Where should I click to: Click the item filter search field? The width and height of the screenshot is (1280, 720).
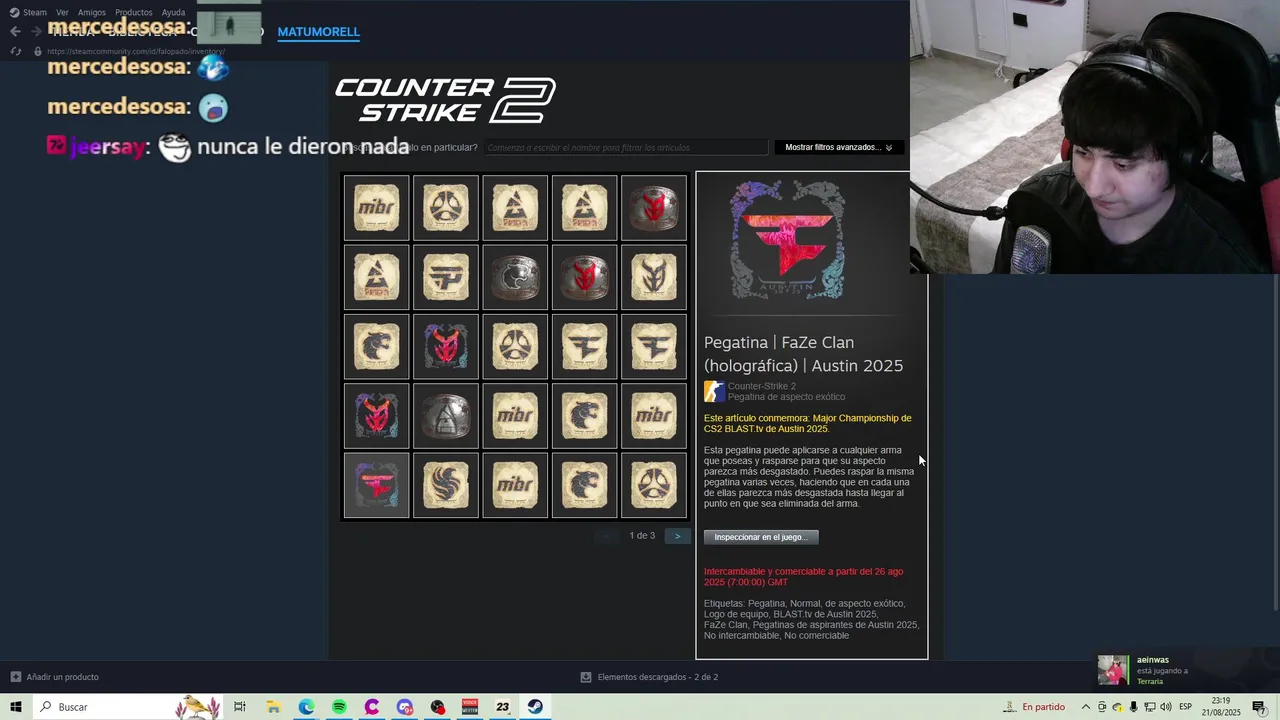click(626, 147)
